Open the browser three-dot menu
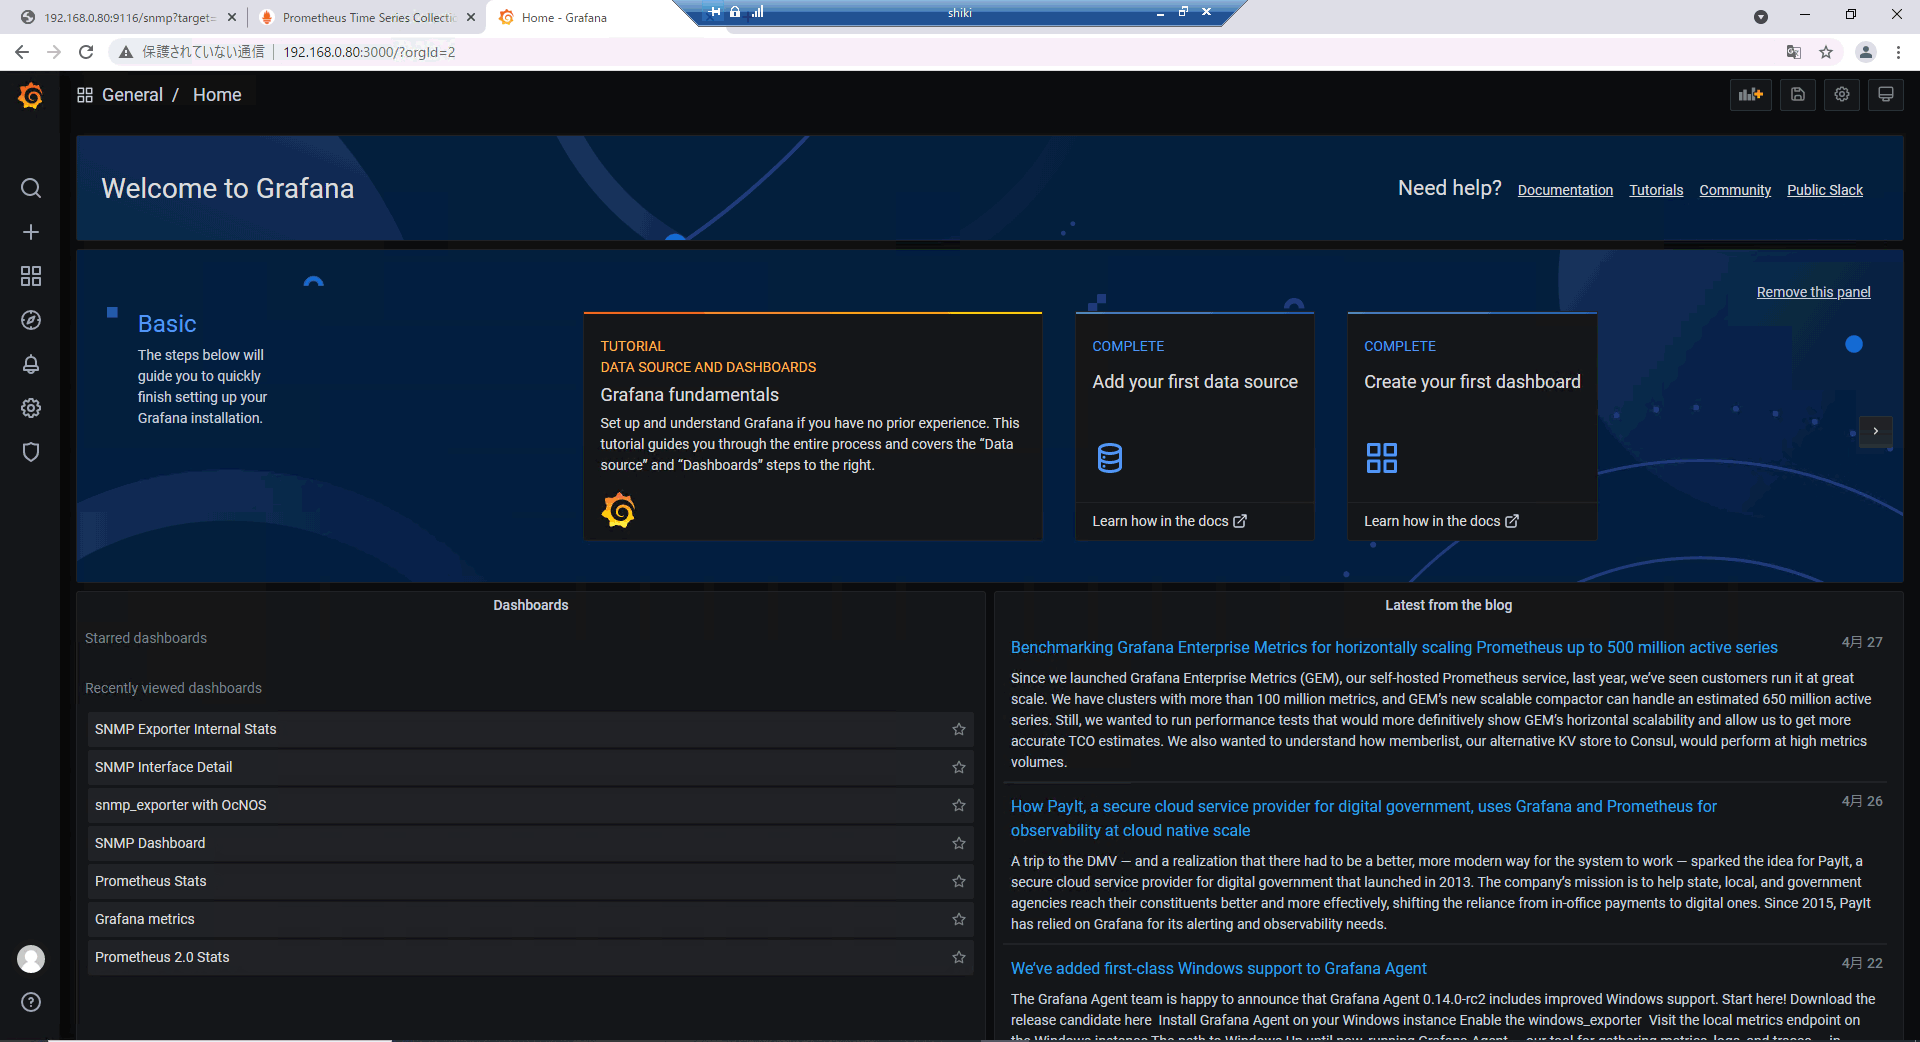 tap(1898, 52)
